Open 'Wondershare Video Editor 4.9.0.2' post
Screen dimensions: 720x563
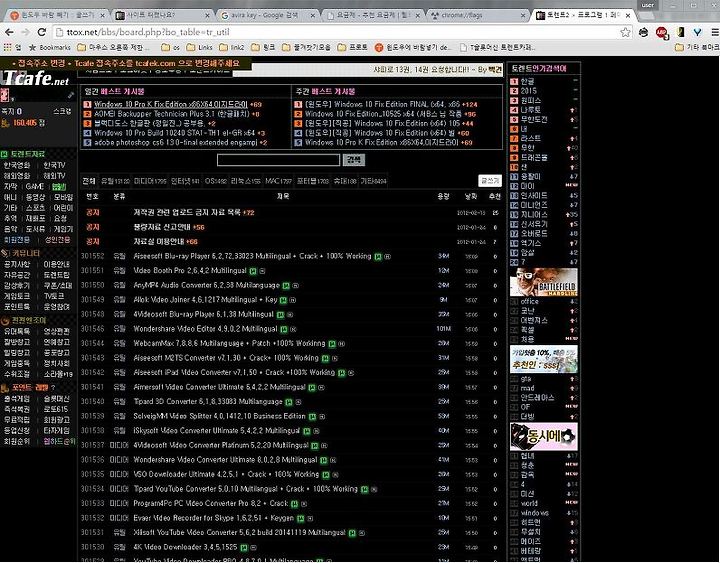click(x=205, y=329)
